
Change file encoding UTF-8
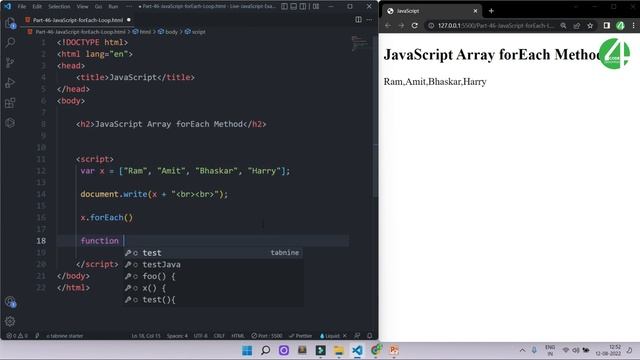[x=200, y=336]
